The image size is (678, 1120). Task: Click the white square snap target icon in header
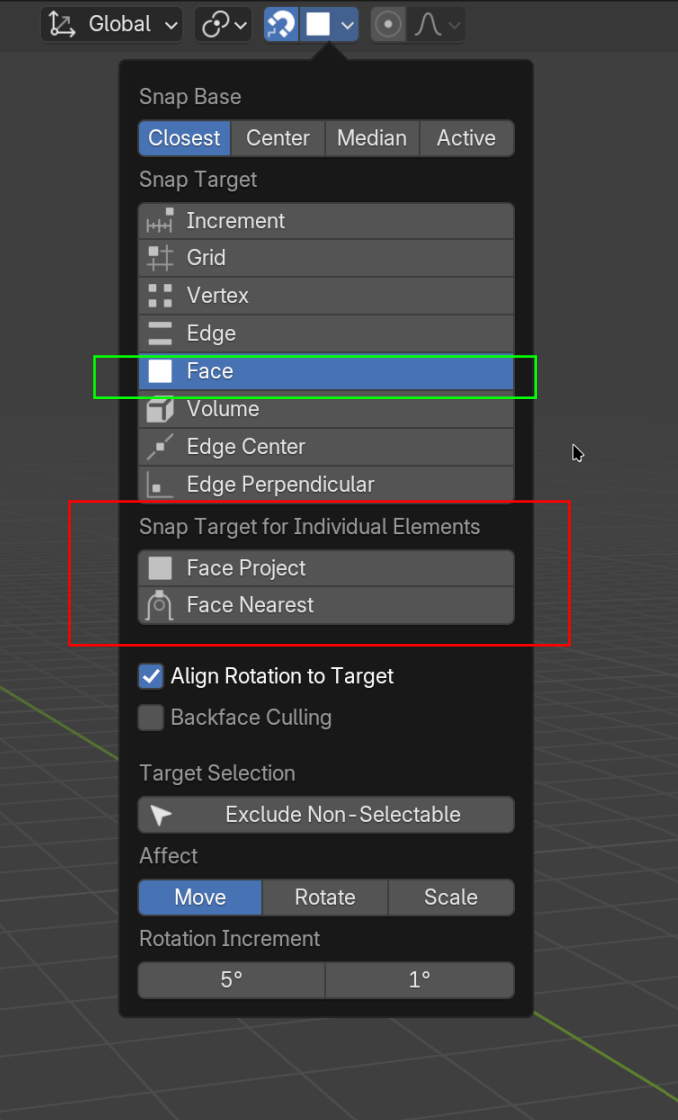click(x=318, y=24)
